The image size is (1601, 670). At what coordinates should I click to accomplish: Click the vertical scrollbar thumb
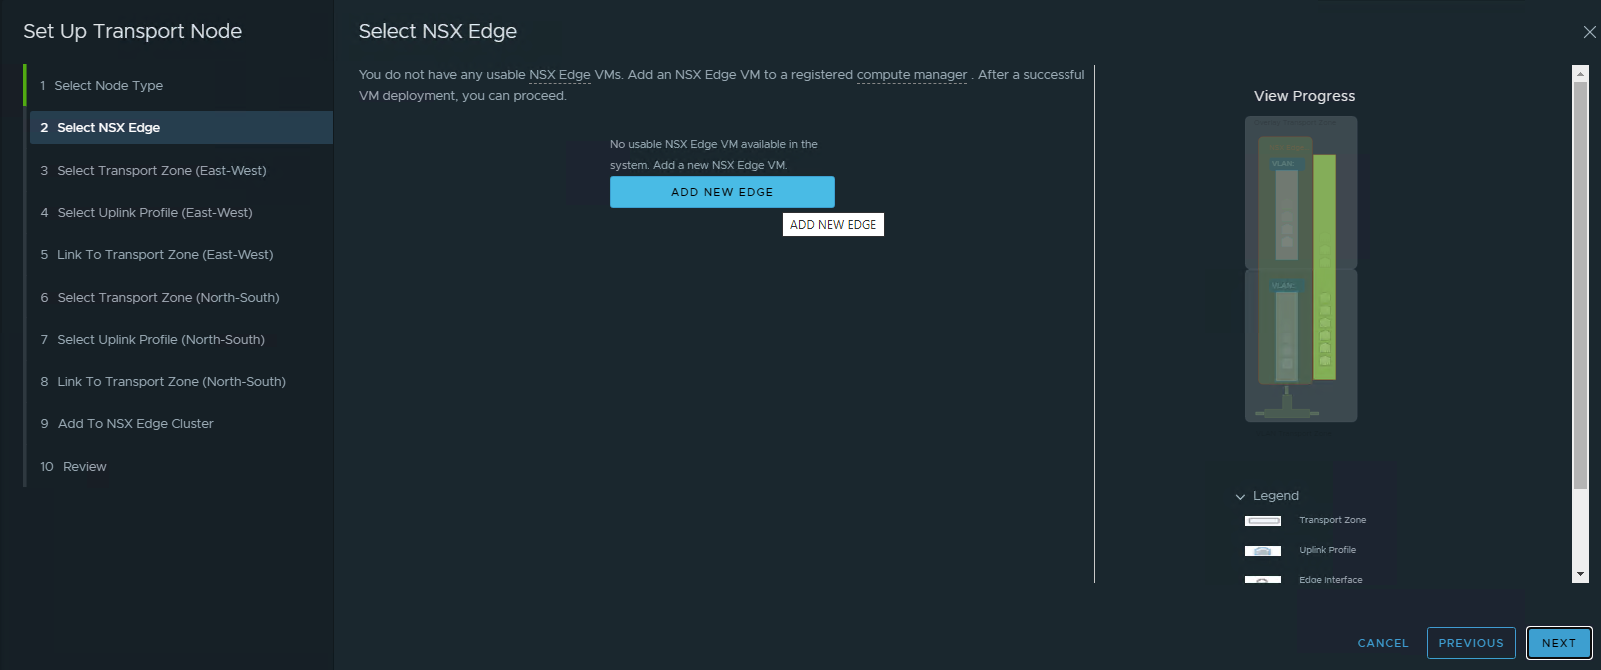pyautogui.click(x=1580, y=285)
